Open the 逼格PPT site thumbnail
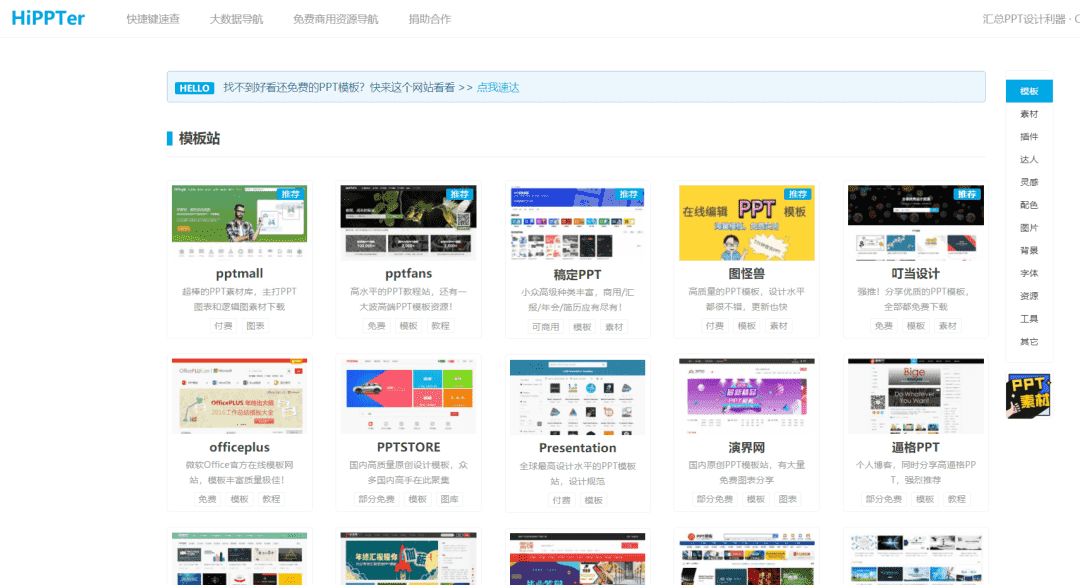This screenshot has width=1080, height=585. 915,396
